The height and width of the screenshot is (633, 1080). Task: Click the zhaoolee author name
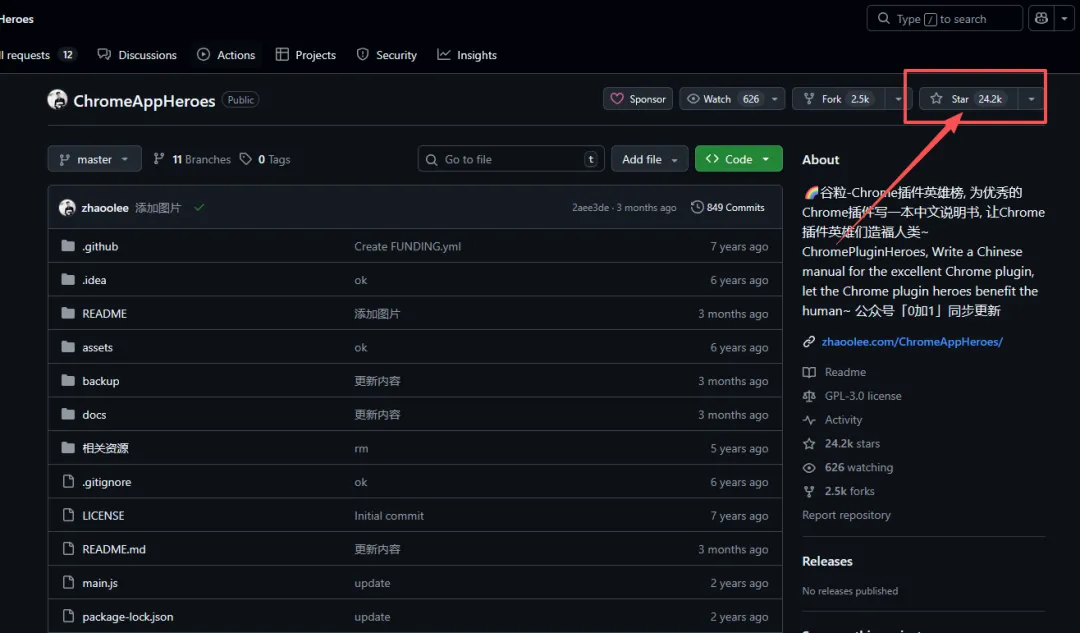105,208
